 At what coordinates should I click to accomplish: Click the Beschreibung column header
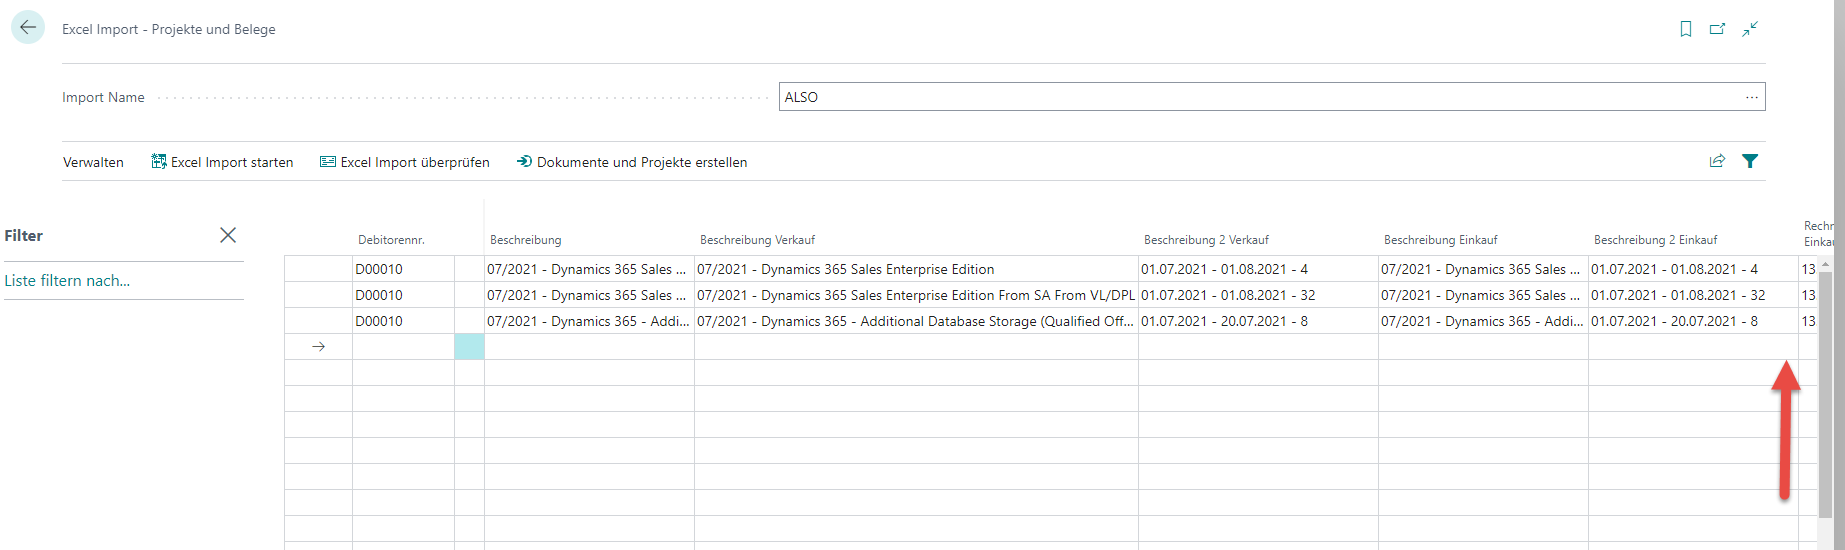pyautogui.click(x=526, y=240)
